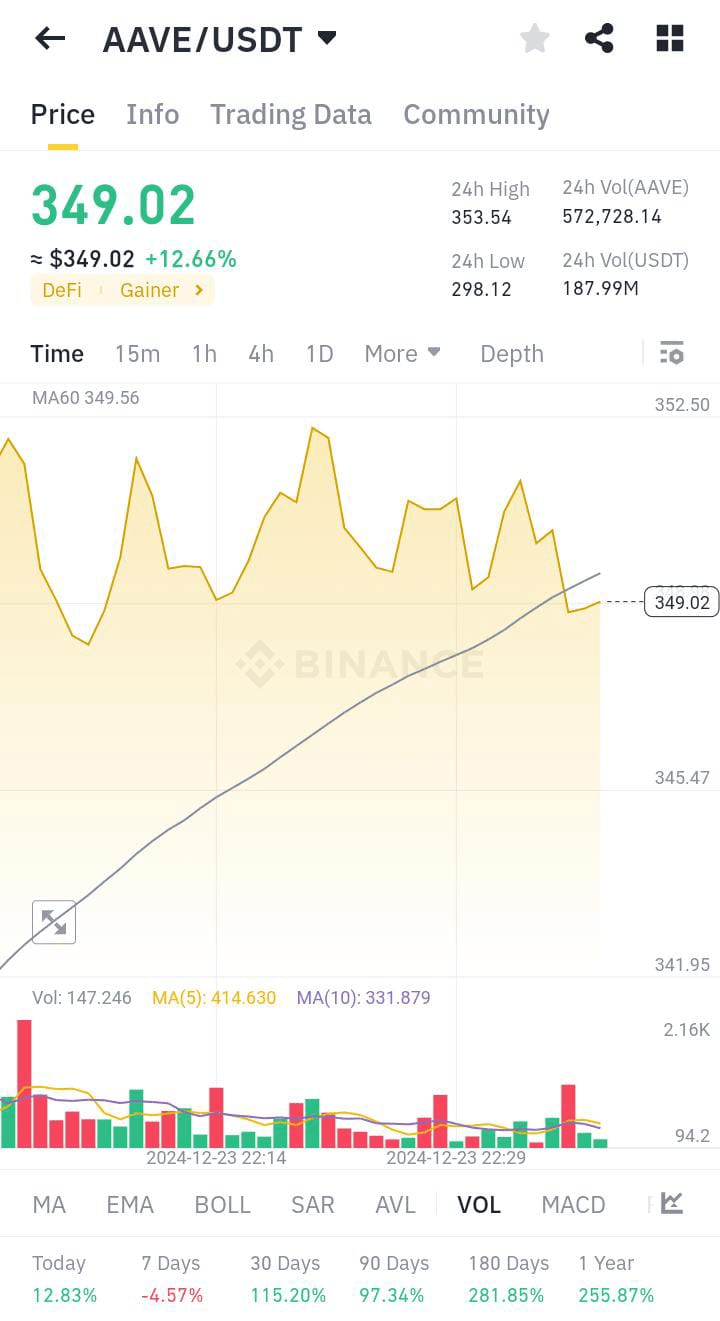
Task: Switch to the Trading Data tab
Action: pyautogui.click(x=290, y=114)
